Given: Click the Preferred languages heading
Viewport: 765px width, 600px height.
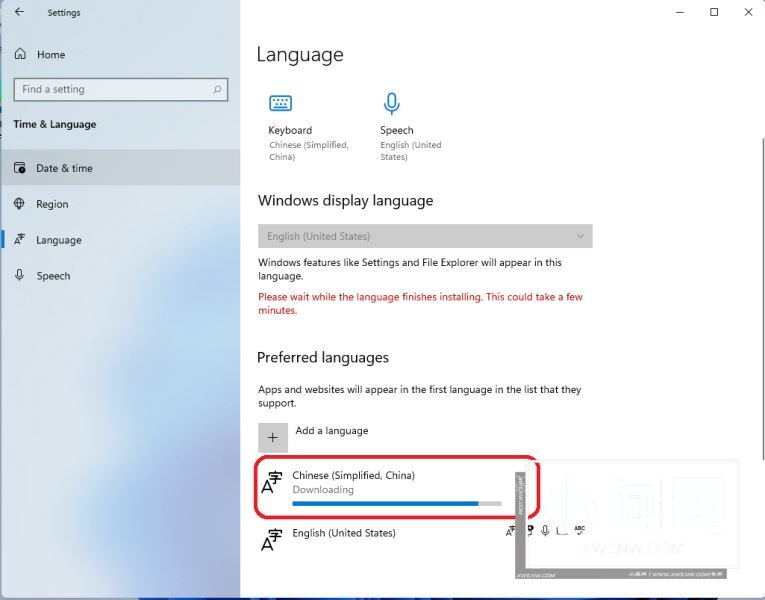Looking at the screenshot, I should pyautogui.click(x=323, y=358).
